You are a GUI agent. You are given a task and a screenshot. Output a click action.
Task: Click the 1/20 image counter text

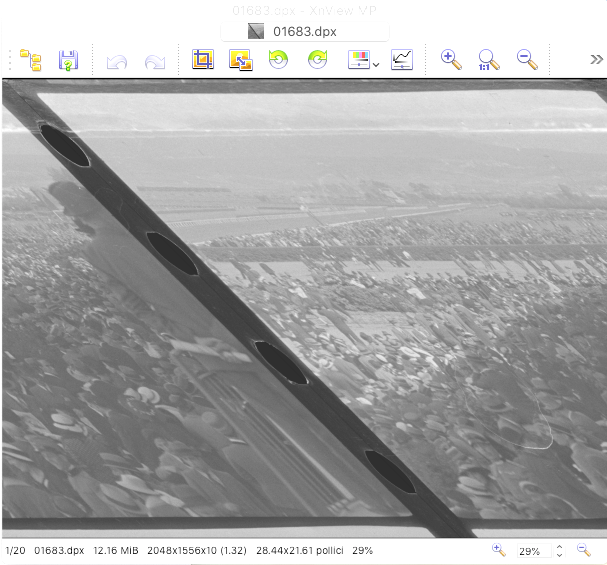coord(15,550)
